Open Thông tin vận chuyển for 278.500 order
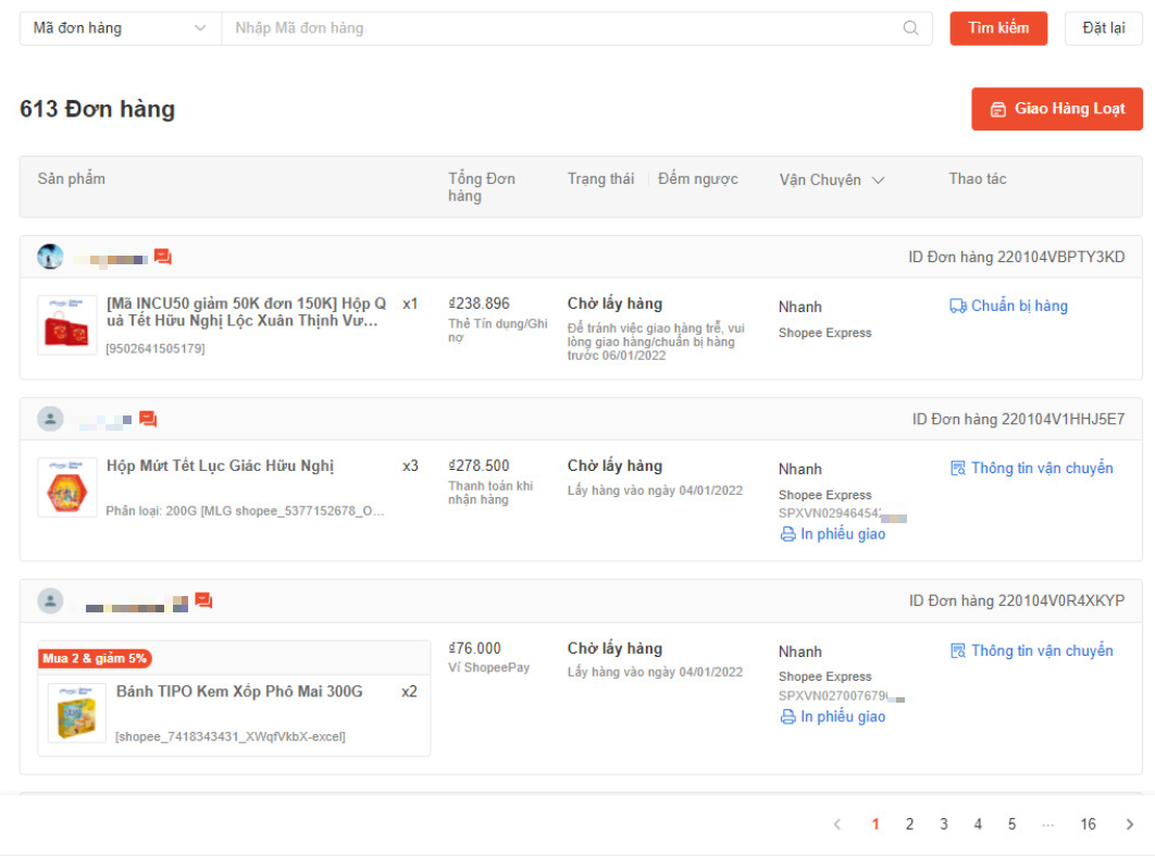 coord(1032,468)
